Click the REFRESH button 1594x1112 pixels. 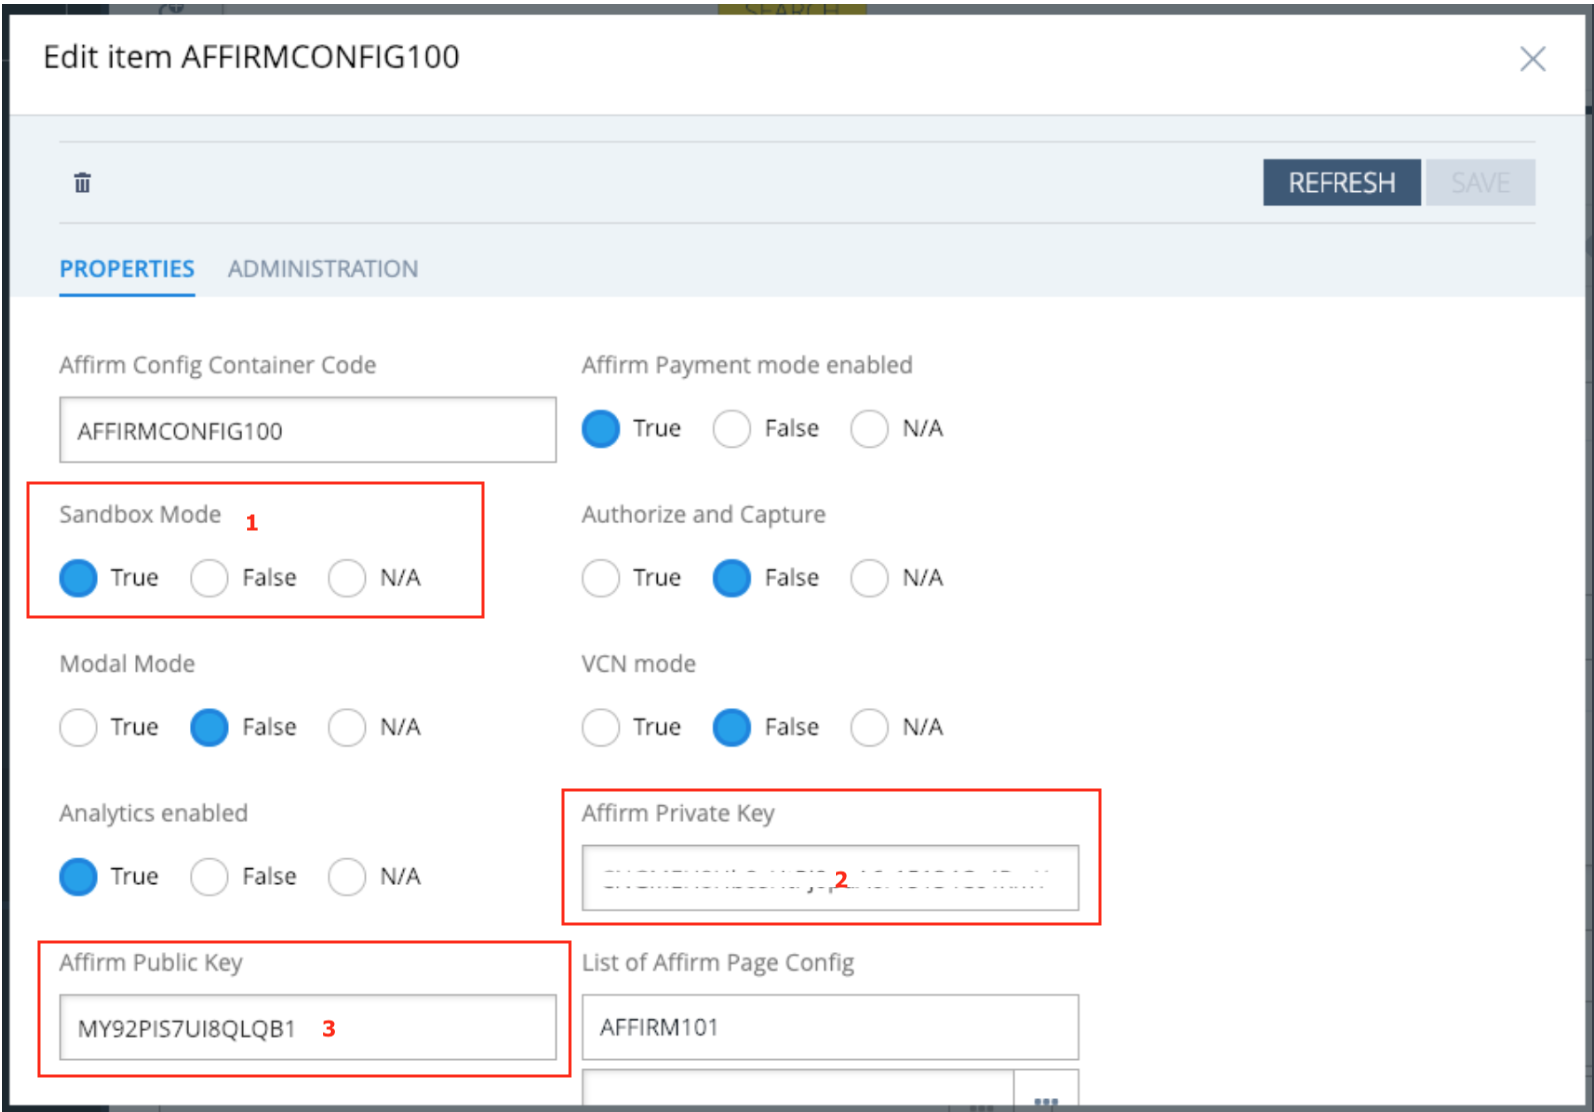1341,183
